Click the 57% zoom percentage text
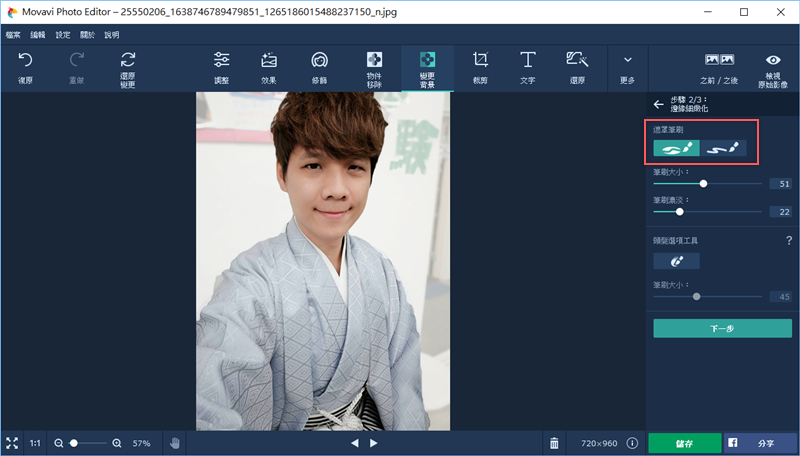This screenshot has height=456, width=800. click(x=141, y=443)
